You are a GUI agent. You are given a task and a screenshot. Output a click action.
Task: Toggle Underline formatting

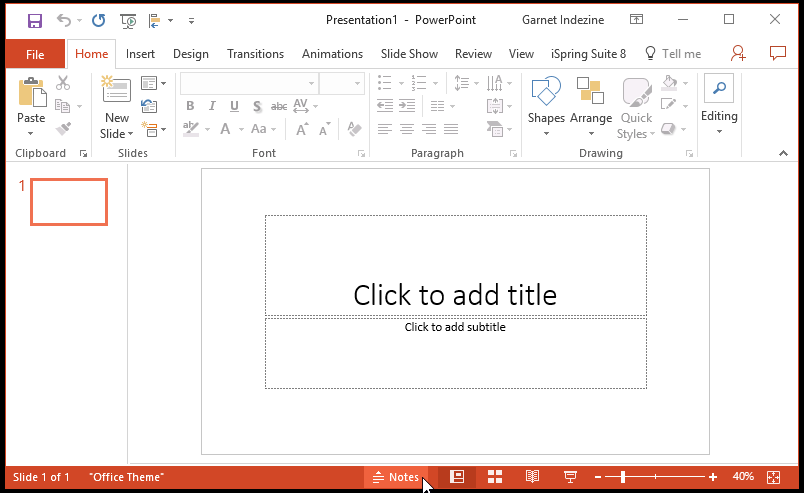pos(234,106)
